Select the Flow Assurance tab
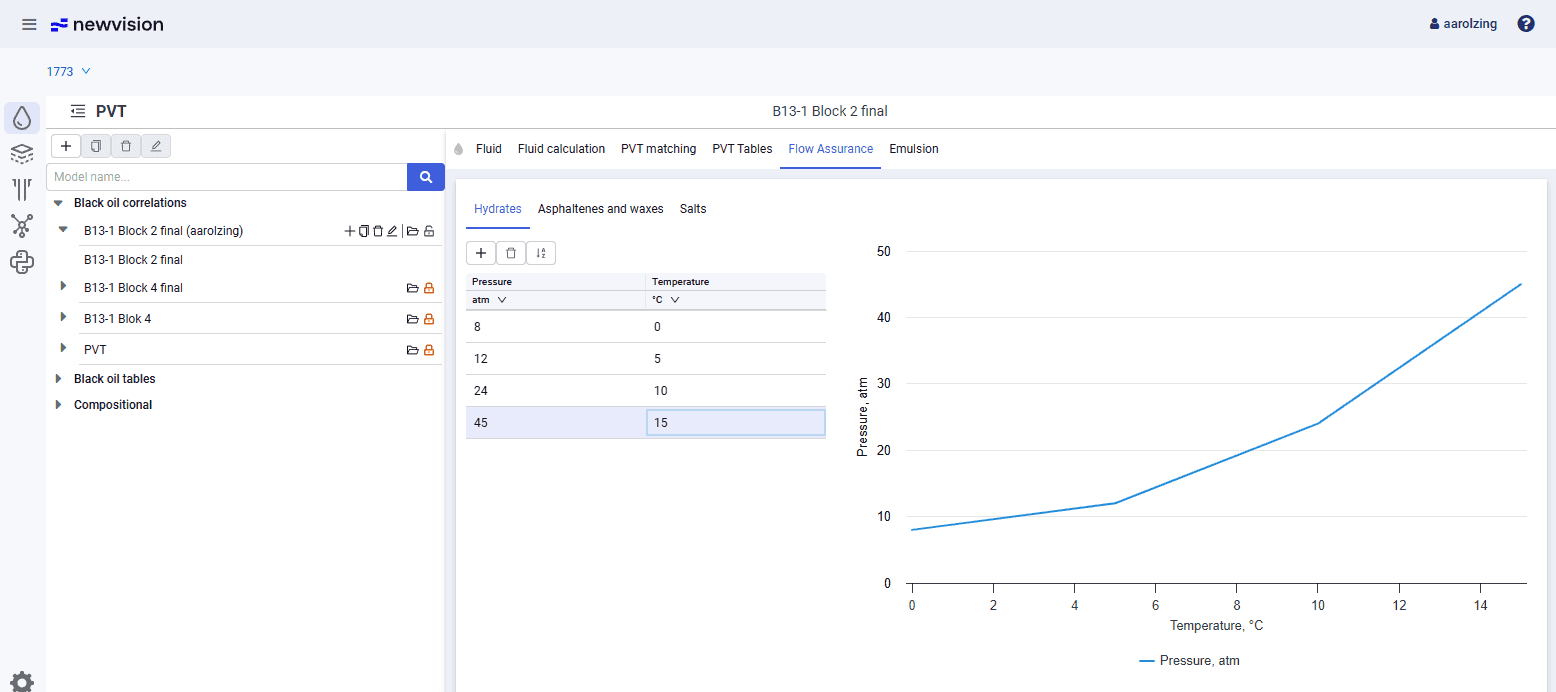Image resolution: width=1556 pixels, height=692 pixels. click(830, 149)
